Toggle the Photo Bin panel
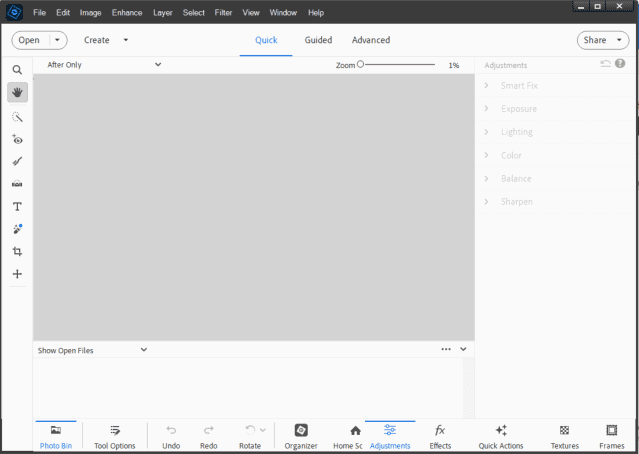The height and width of the screenshot is (454, 639). 55,436
